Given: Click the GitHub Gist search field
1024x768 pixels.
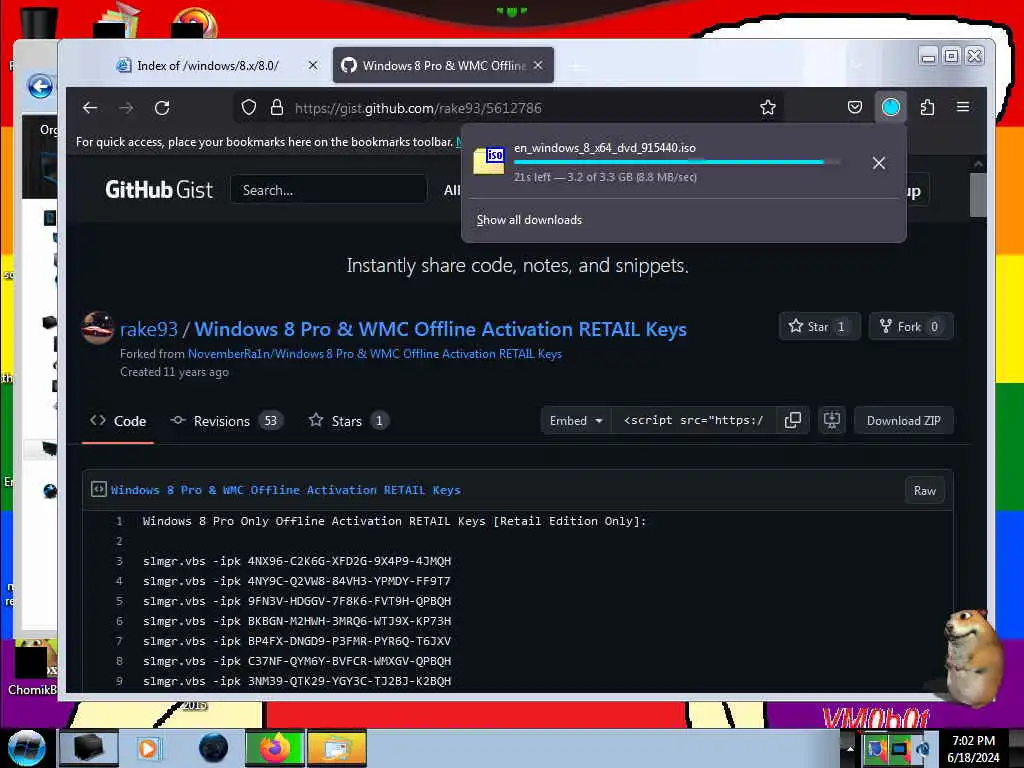Looking at the screenshot, I should tap(328, 190).
